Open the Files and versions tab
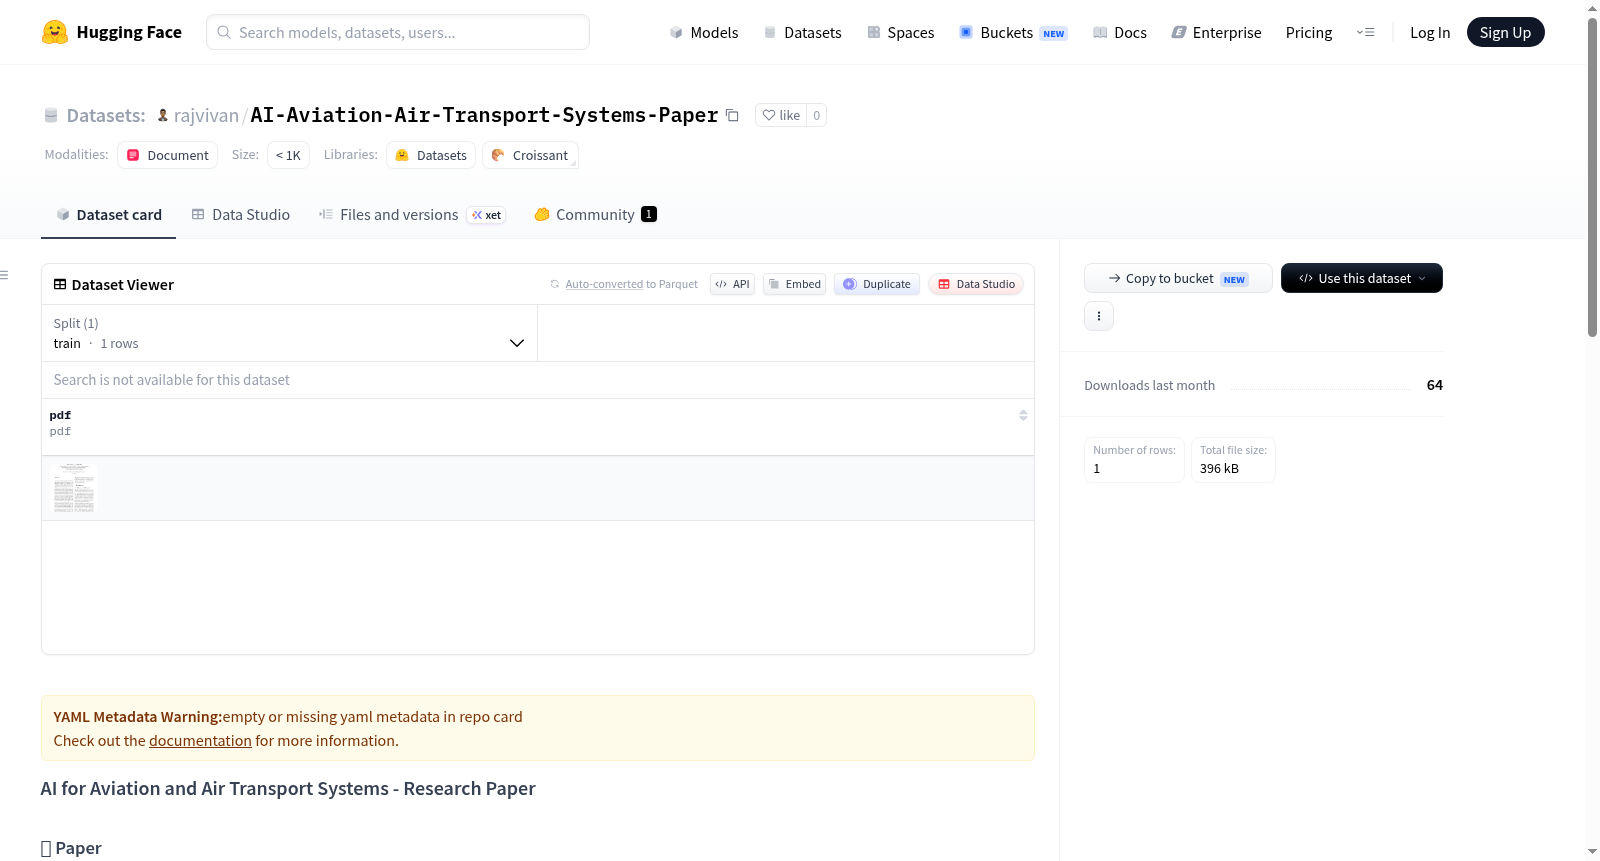 pyautogui.click(x=411, y=215)
